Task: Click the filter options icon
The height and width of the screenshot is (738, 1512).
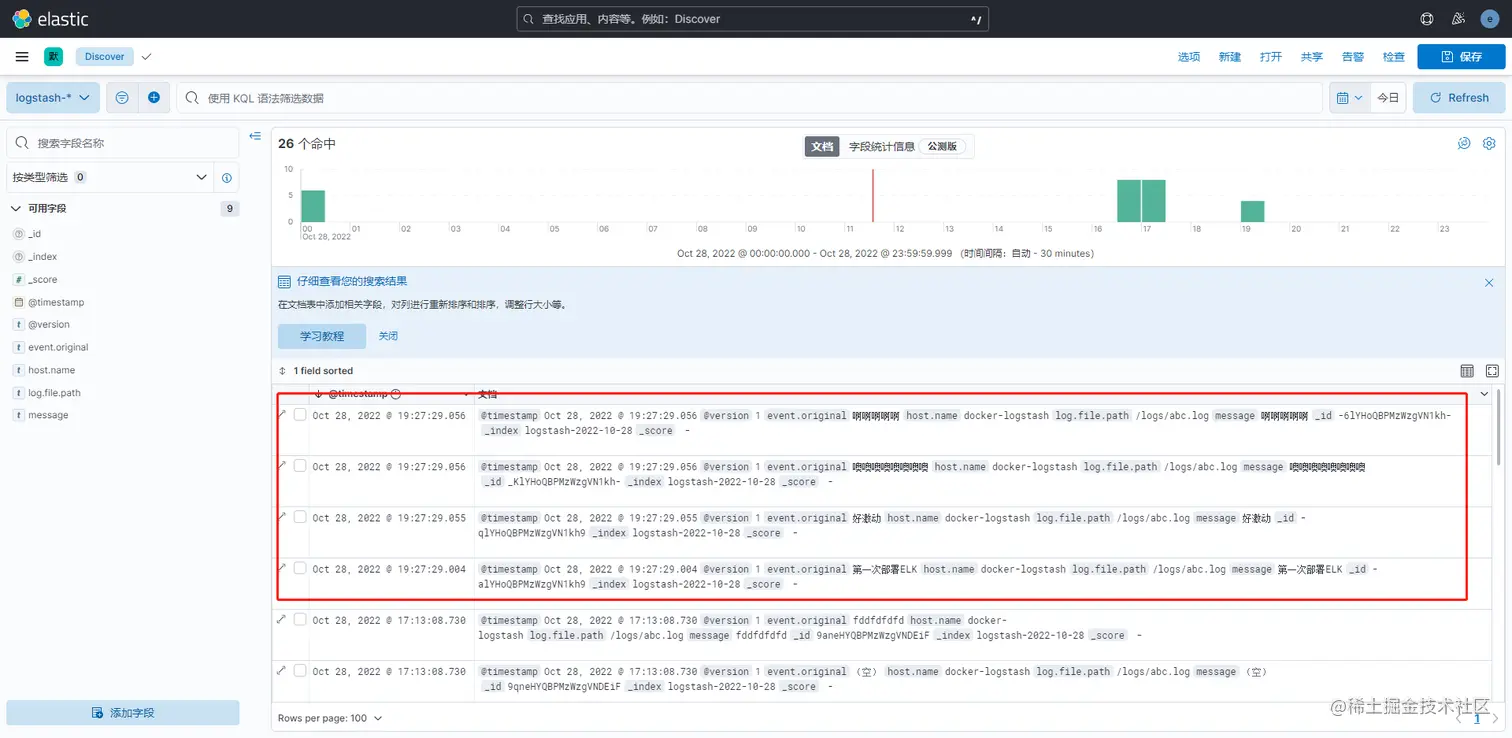Action: (x=122, y=98)
